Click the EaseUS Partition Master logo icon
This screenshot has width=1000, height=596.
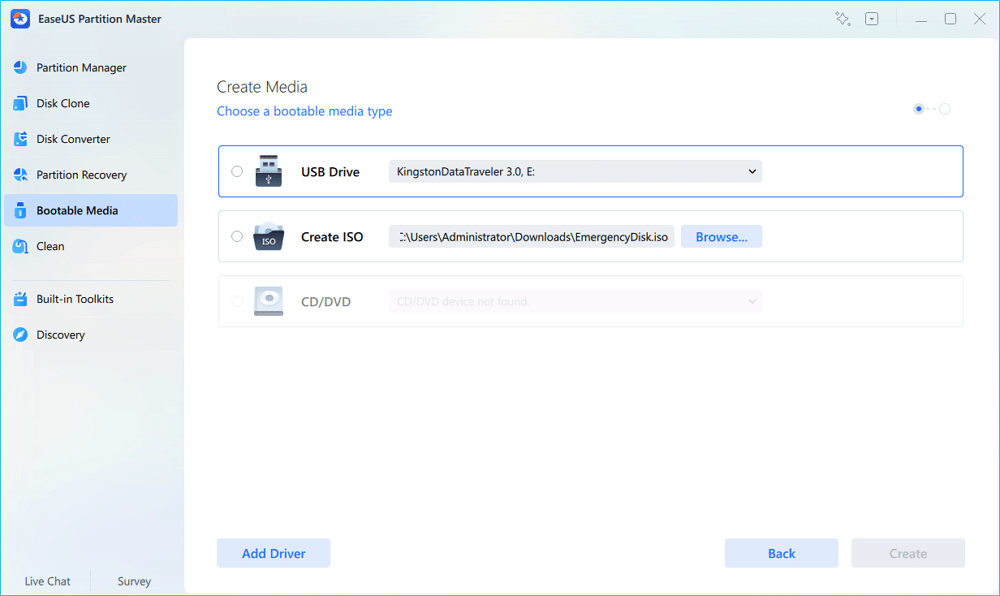click(20, 18)
